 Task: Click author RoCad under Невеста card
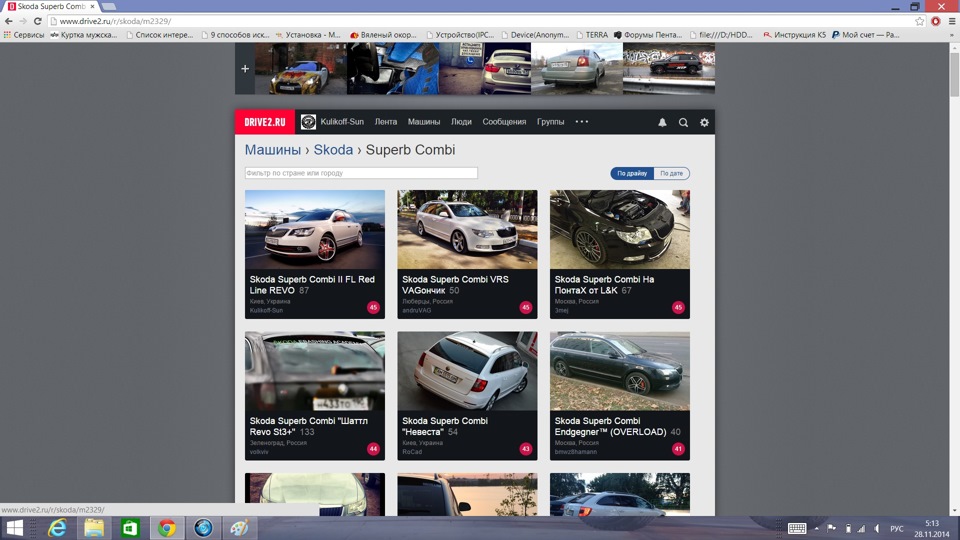pos(412,452)
